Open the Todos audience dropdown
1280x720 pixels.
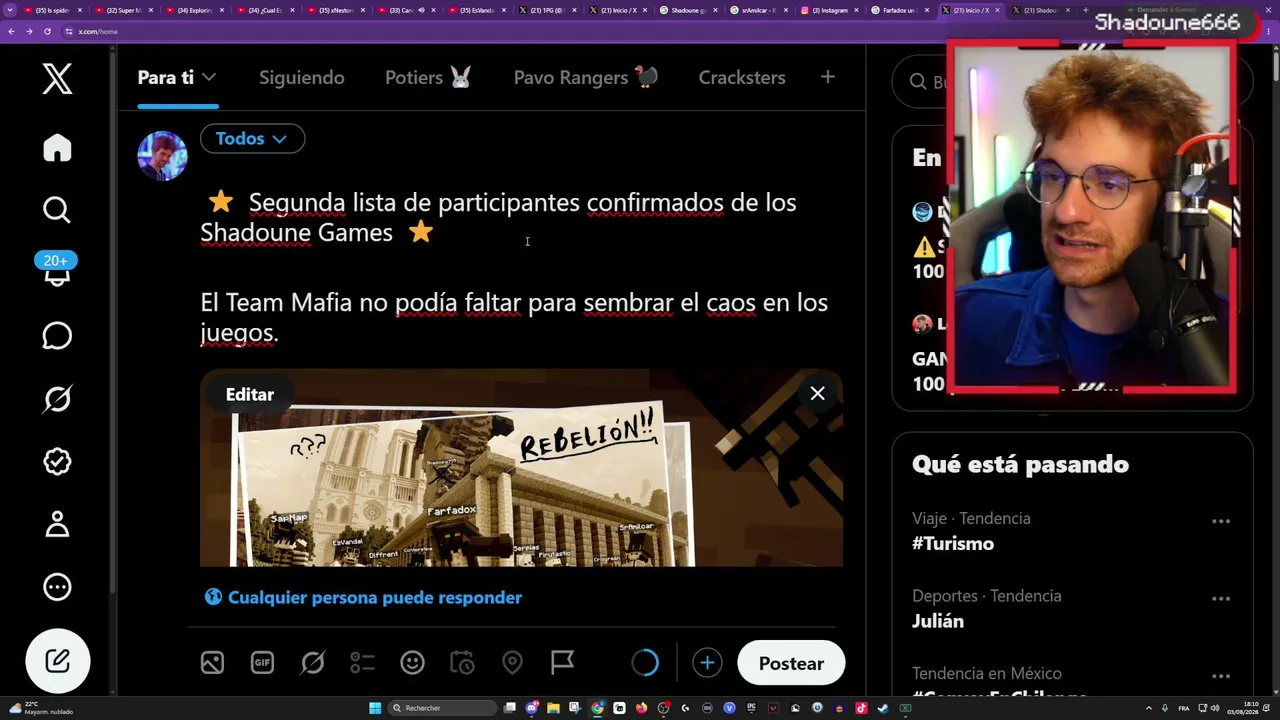(x=252, y=139)
